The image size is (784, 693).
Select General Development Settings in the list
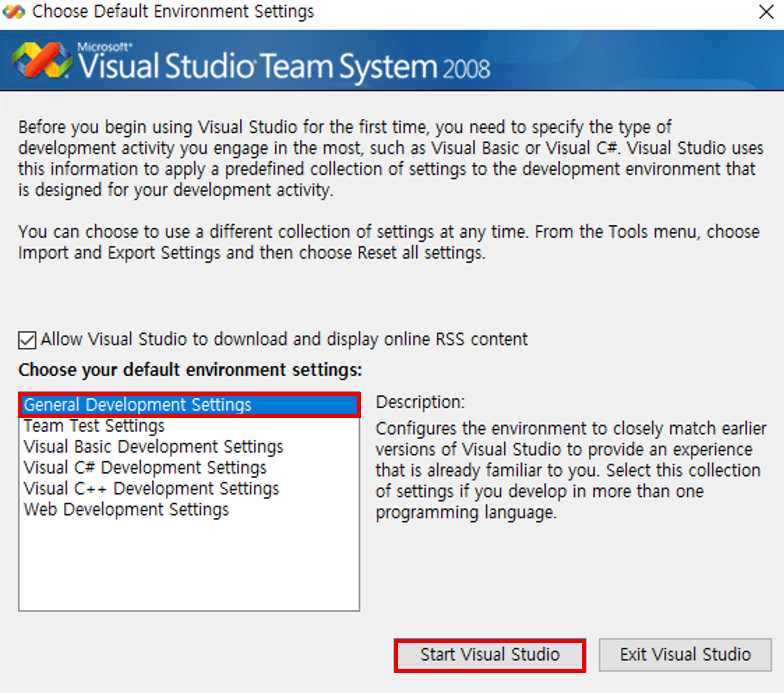138,405
